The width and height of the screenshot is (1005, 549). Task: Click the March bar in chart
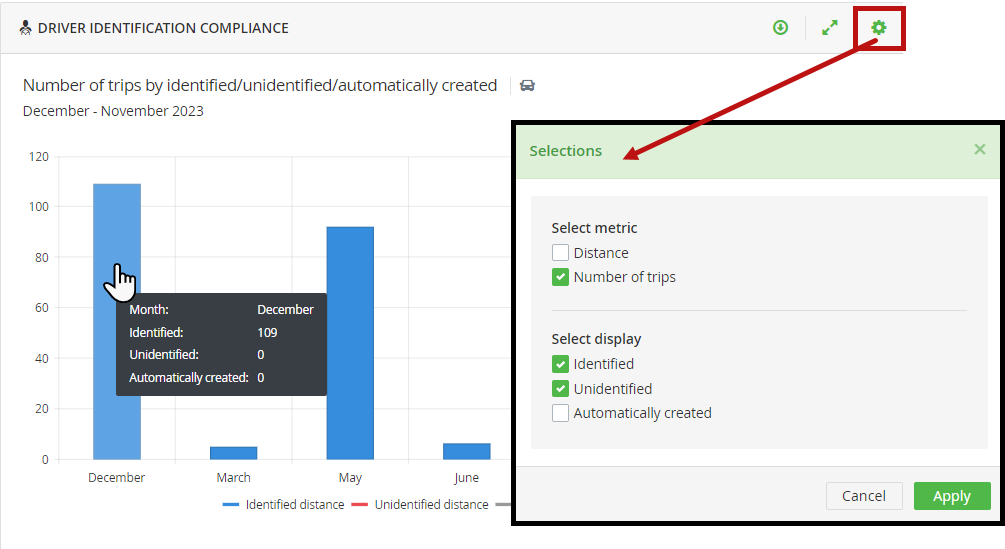(x=233, y=453)
